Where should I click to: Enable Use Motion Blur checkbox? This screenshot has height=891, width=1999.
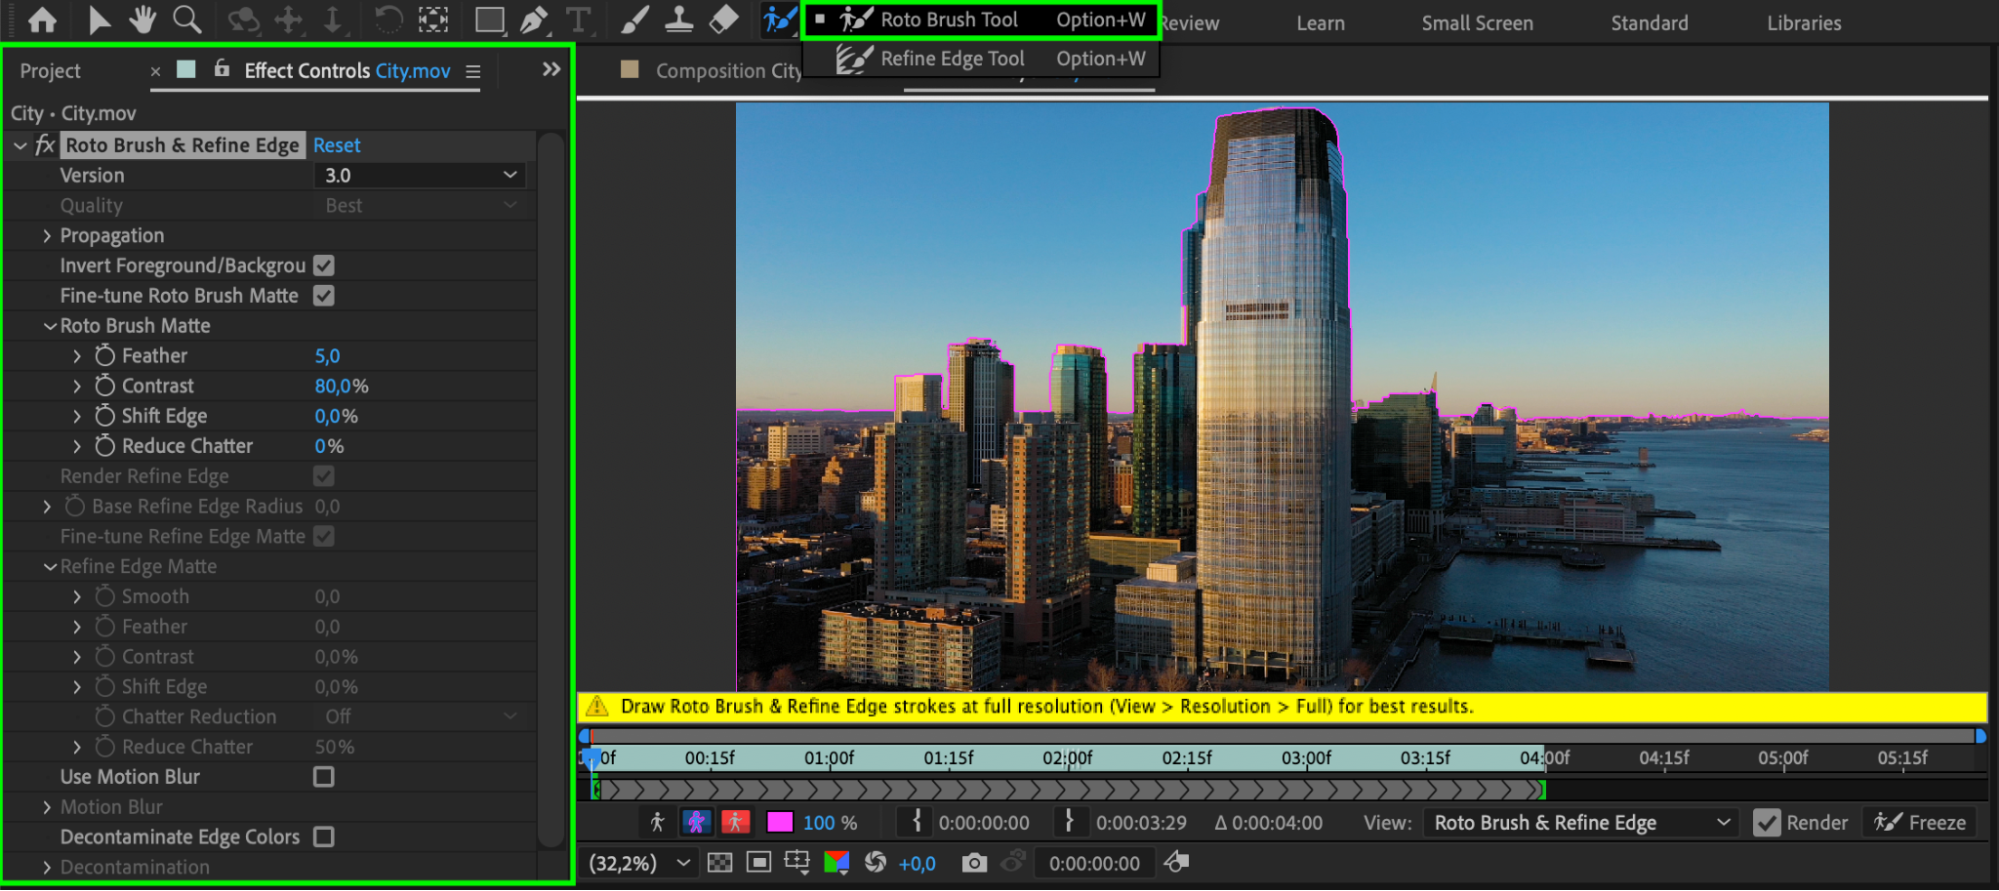[x=324, y=777]
